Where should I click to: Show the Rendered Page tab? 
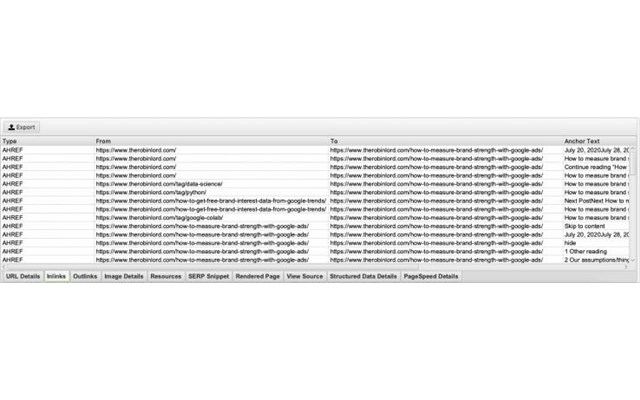[x=258, y=276]
